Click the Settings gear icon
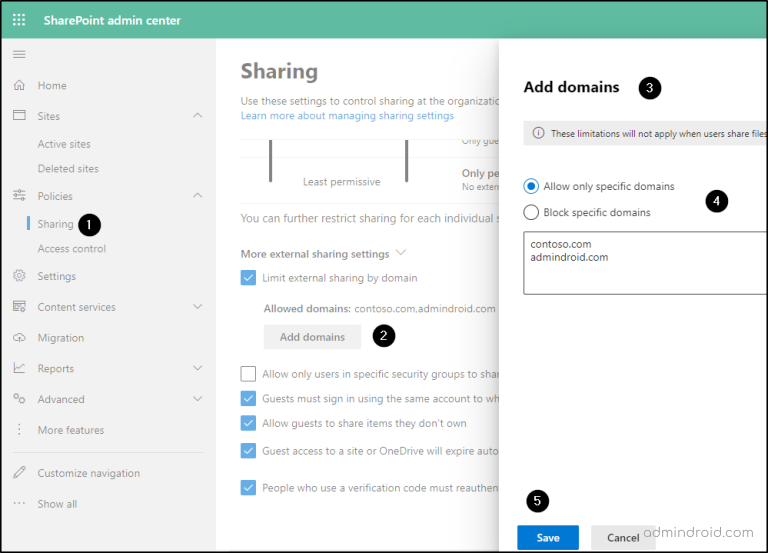The width and height of the screenshot is (768, 553). point(19,275)
